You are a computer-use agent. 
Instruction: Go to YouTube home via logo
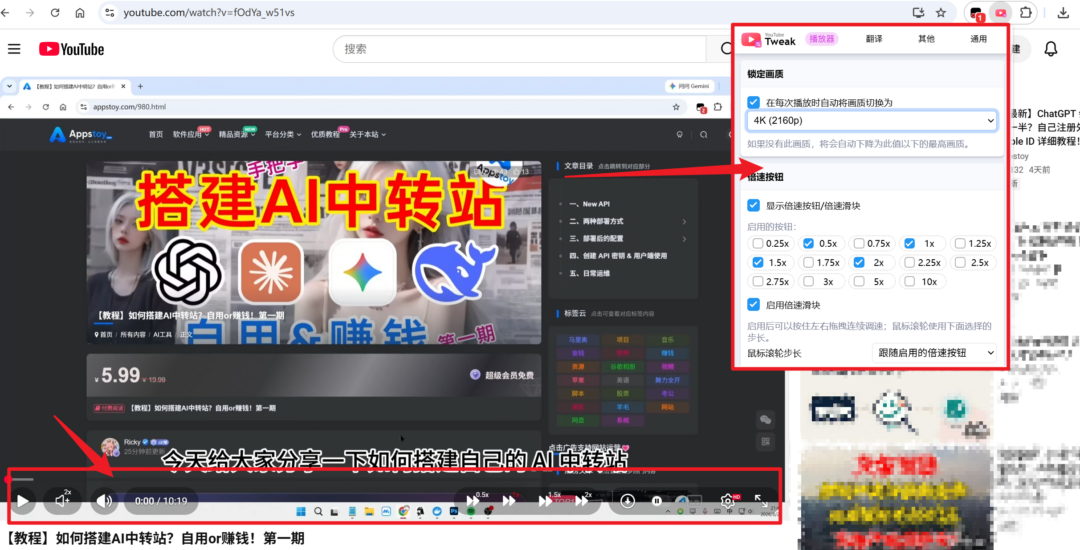(x=72, y=49)
